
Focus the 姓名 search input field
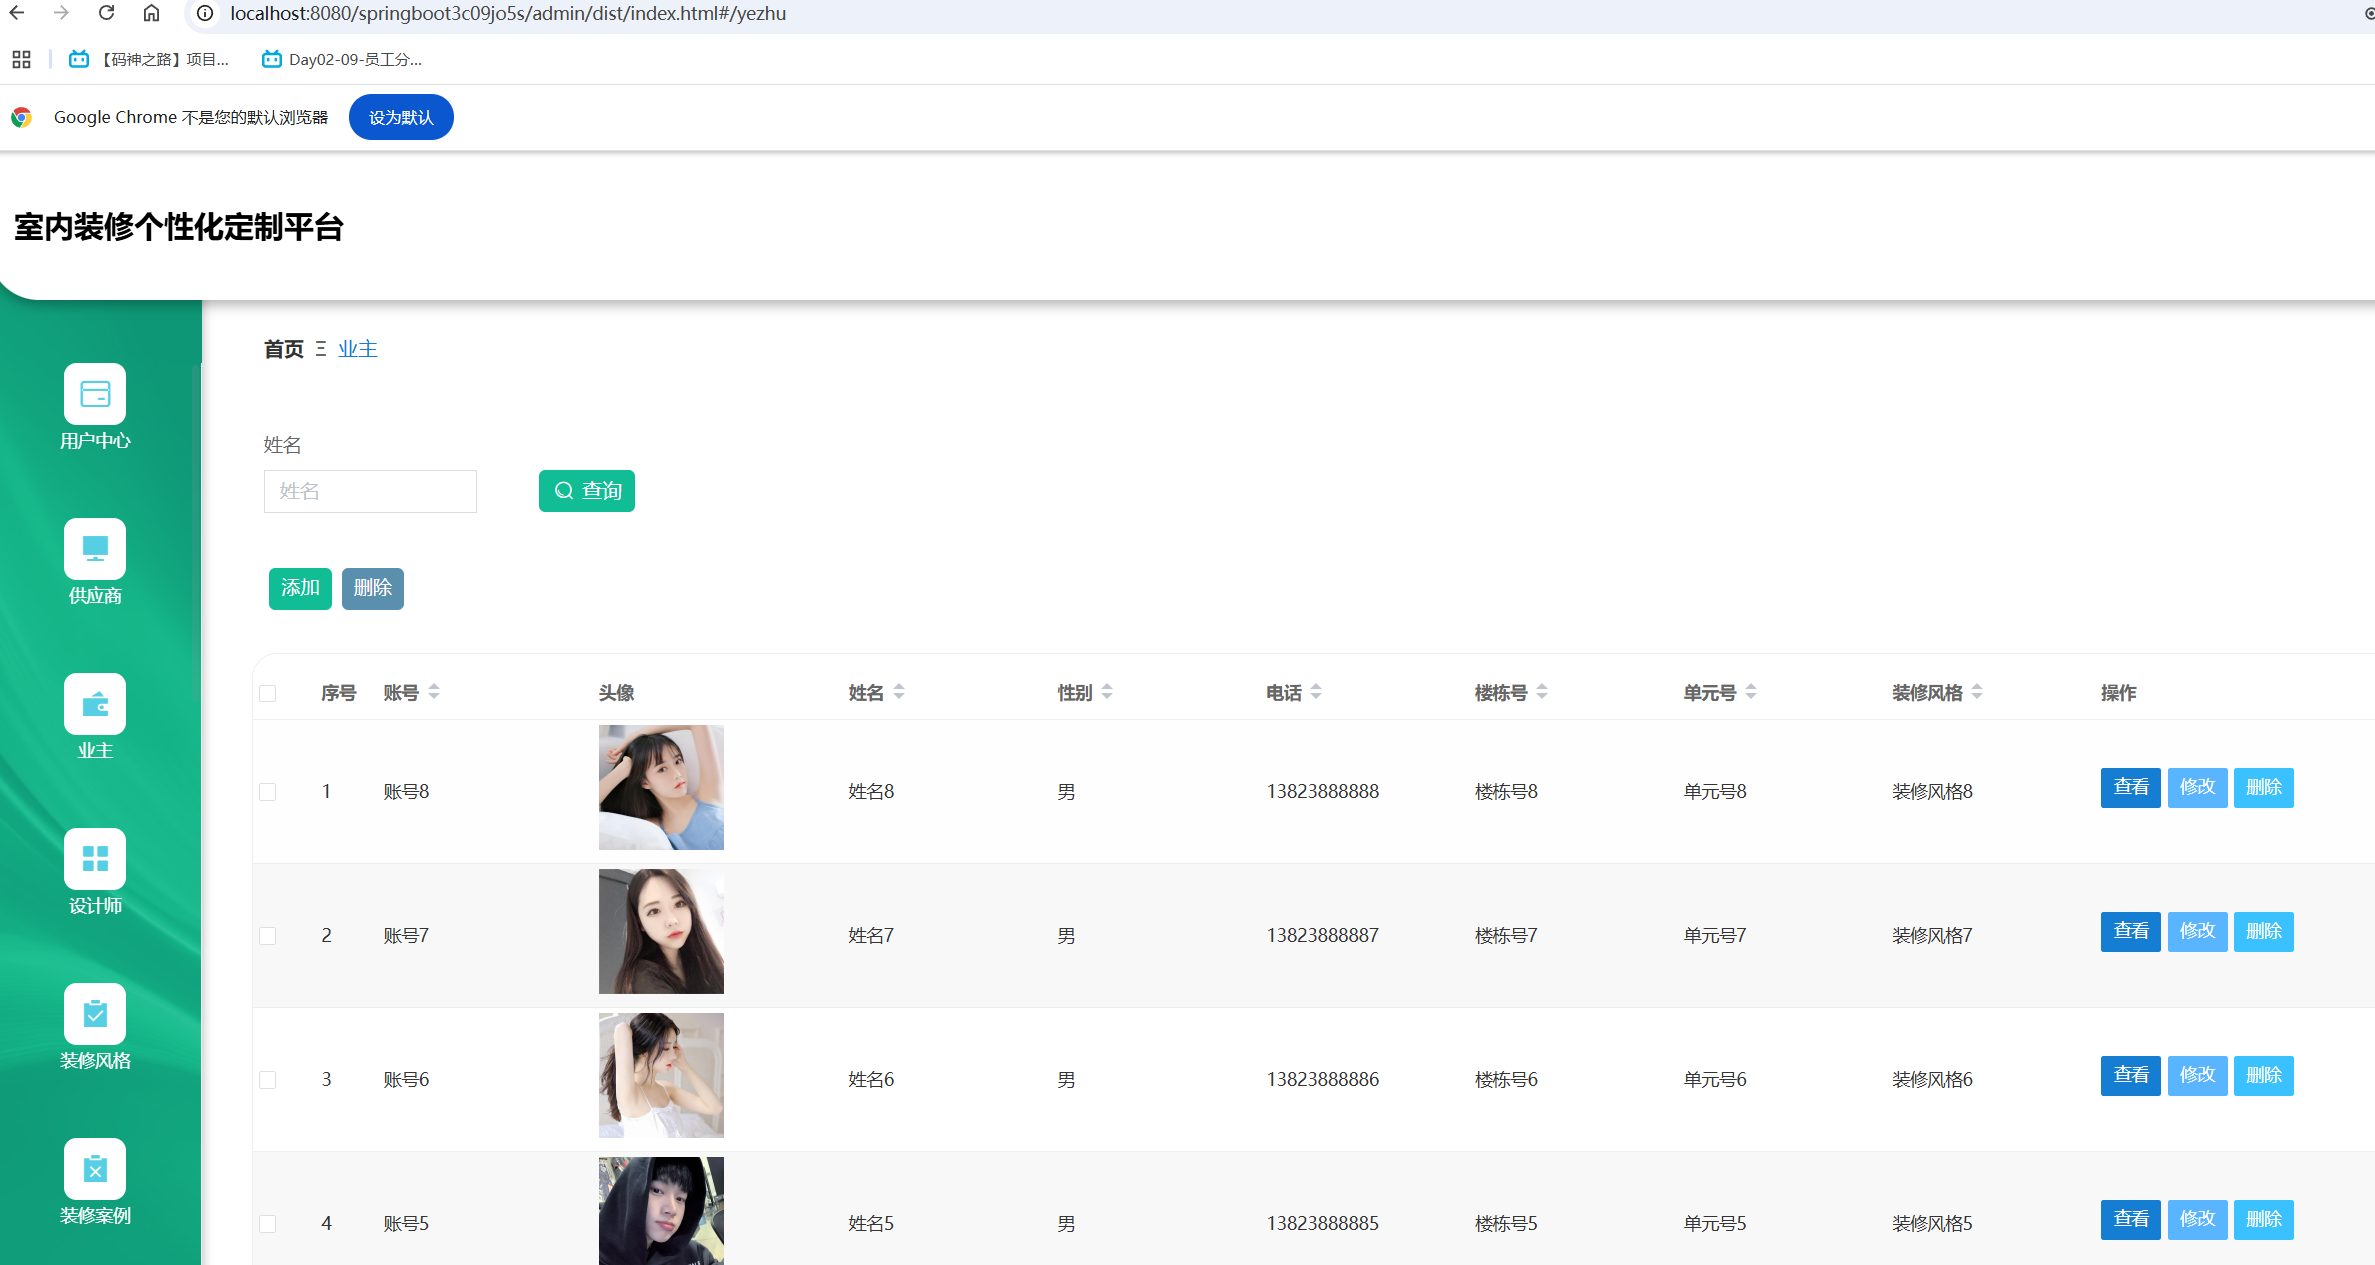(x=370, y=491)
